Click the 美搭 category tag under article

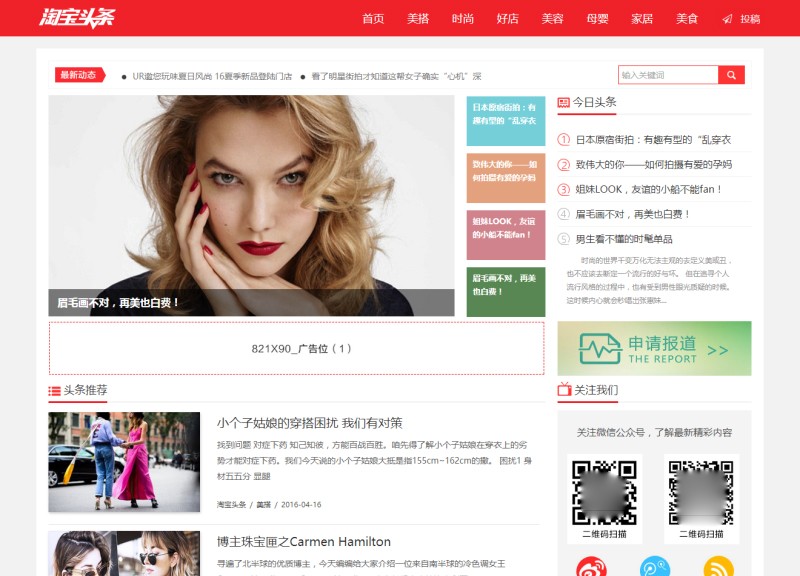(x=263, y=505)
